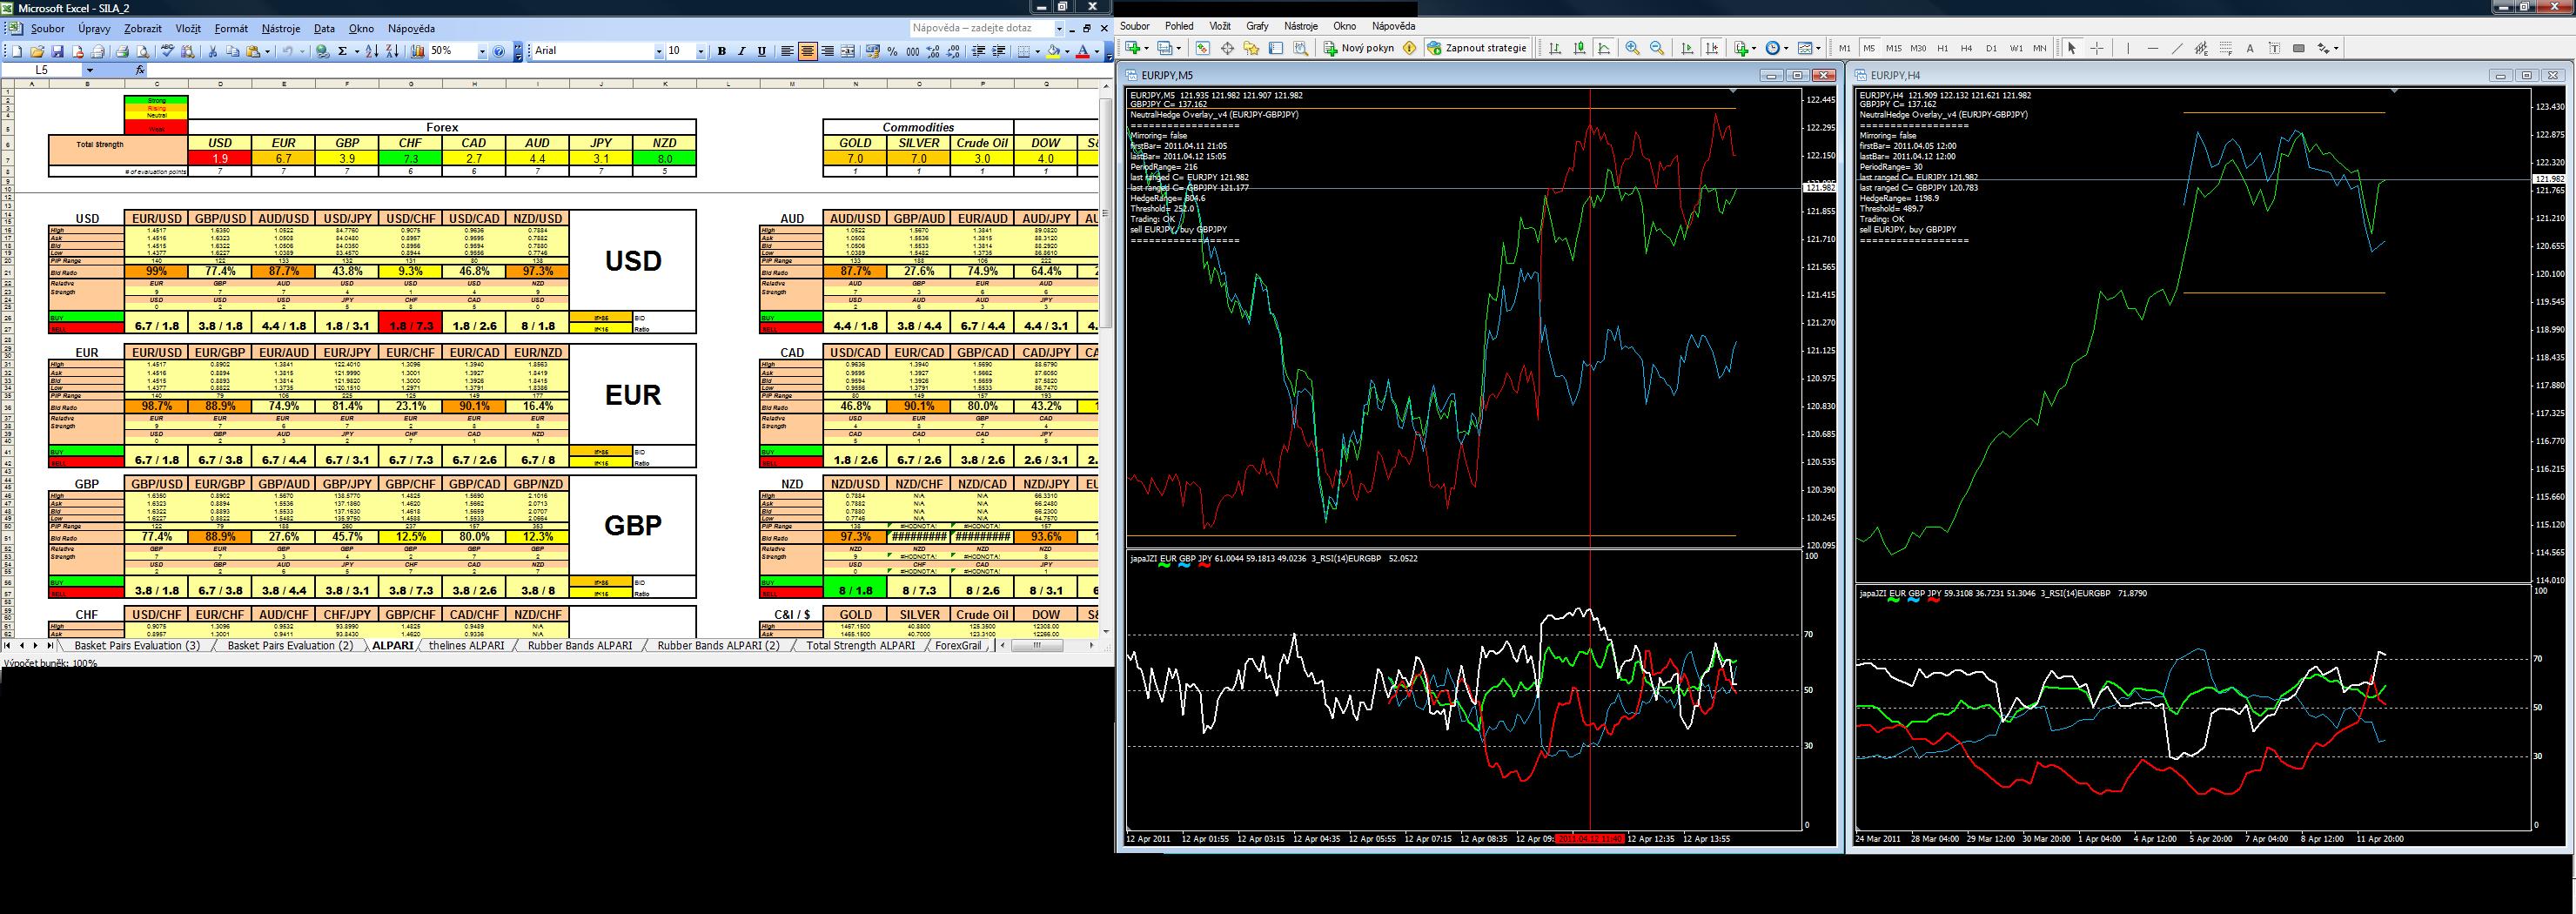Click the AutoSum sigma icon in Excel
Screen dimensions: 2576x914
click(x=342, y=51)
